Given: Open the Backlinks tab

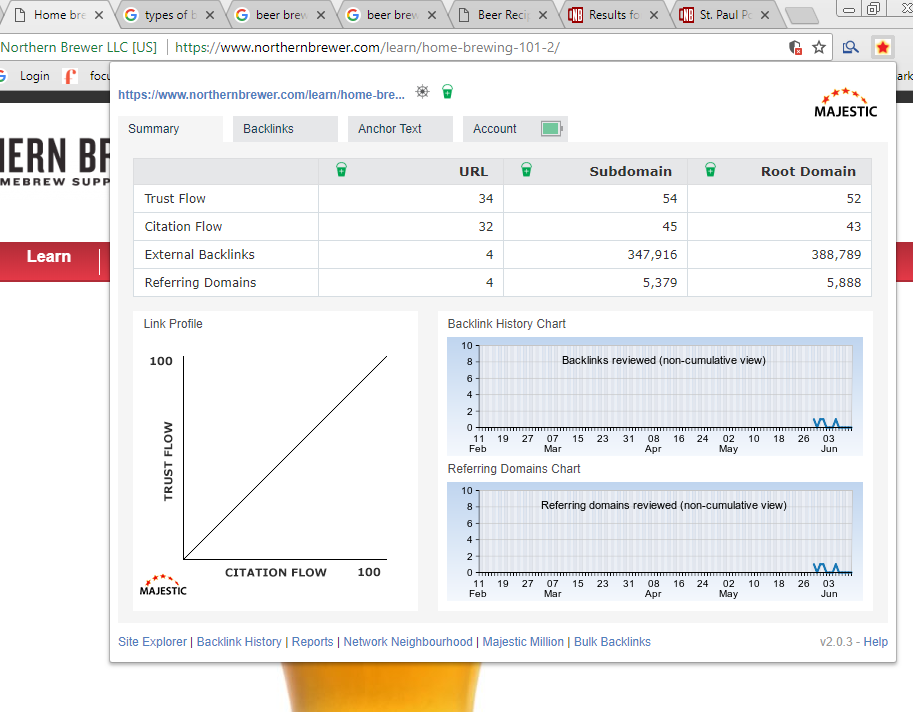Looking at the screenshot, I should coord(285,129).
